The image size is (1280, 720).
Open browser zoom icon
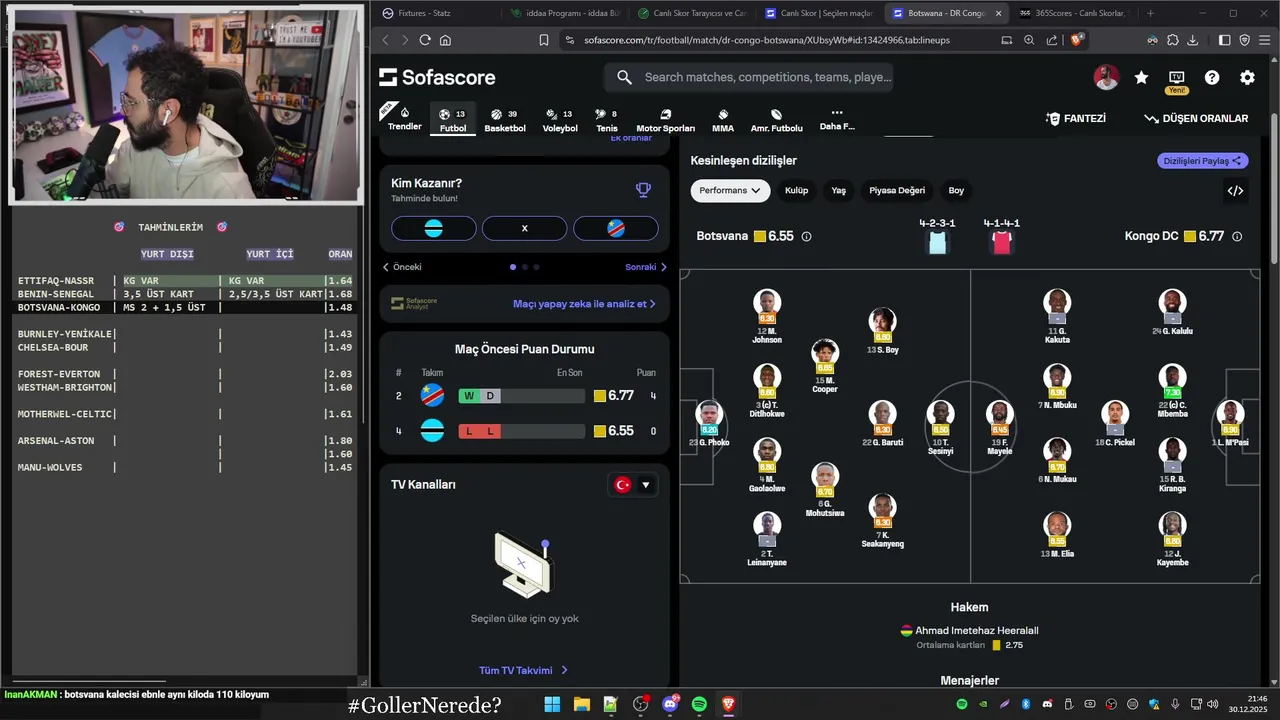1029,40
